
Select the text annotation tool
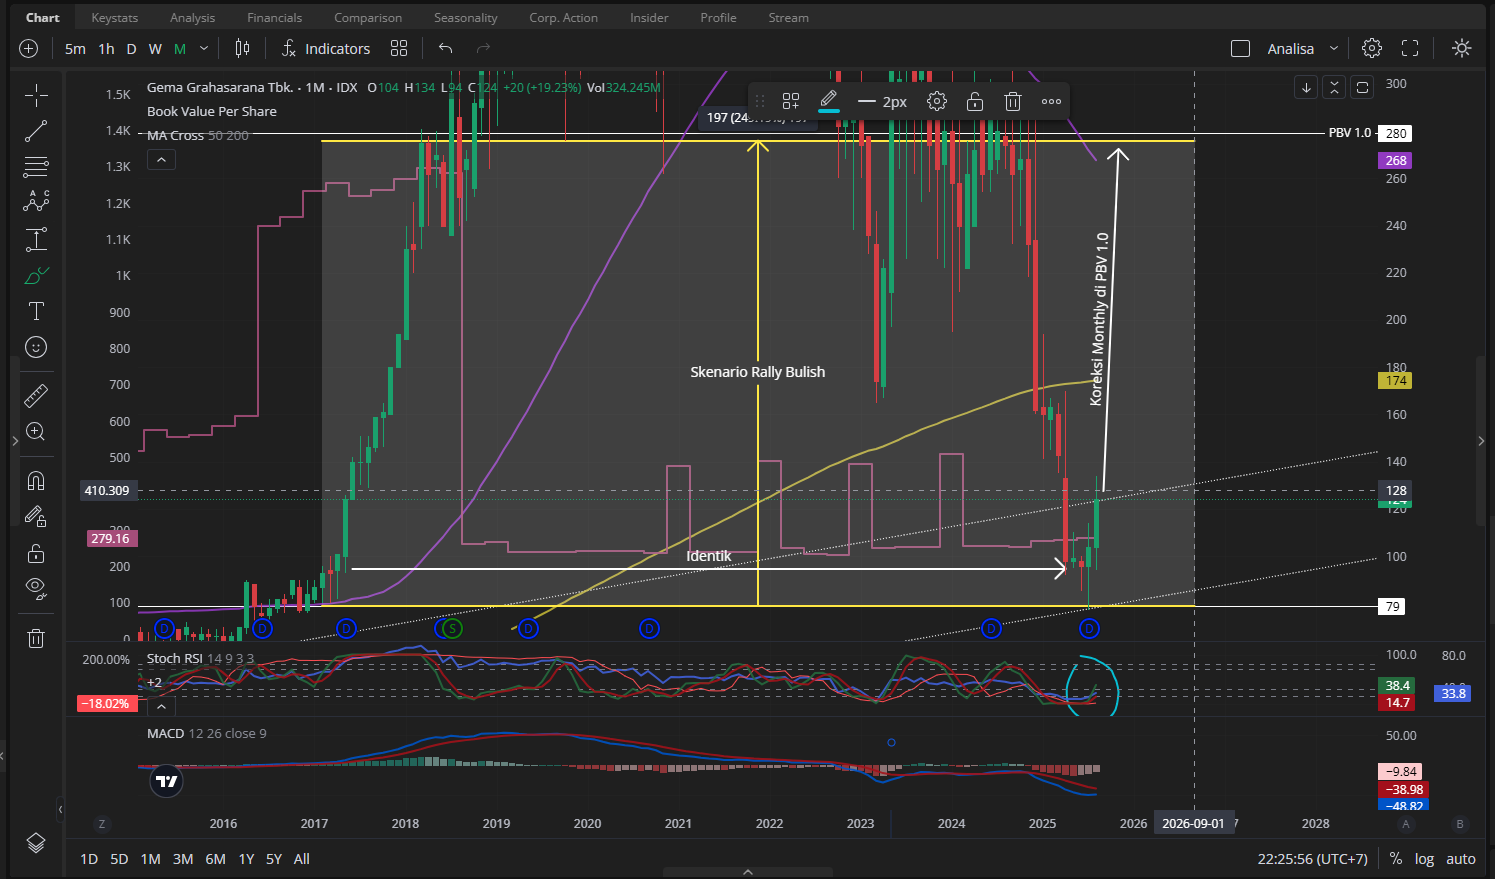point(36,311)
